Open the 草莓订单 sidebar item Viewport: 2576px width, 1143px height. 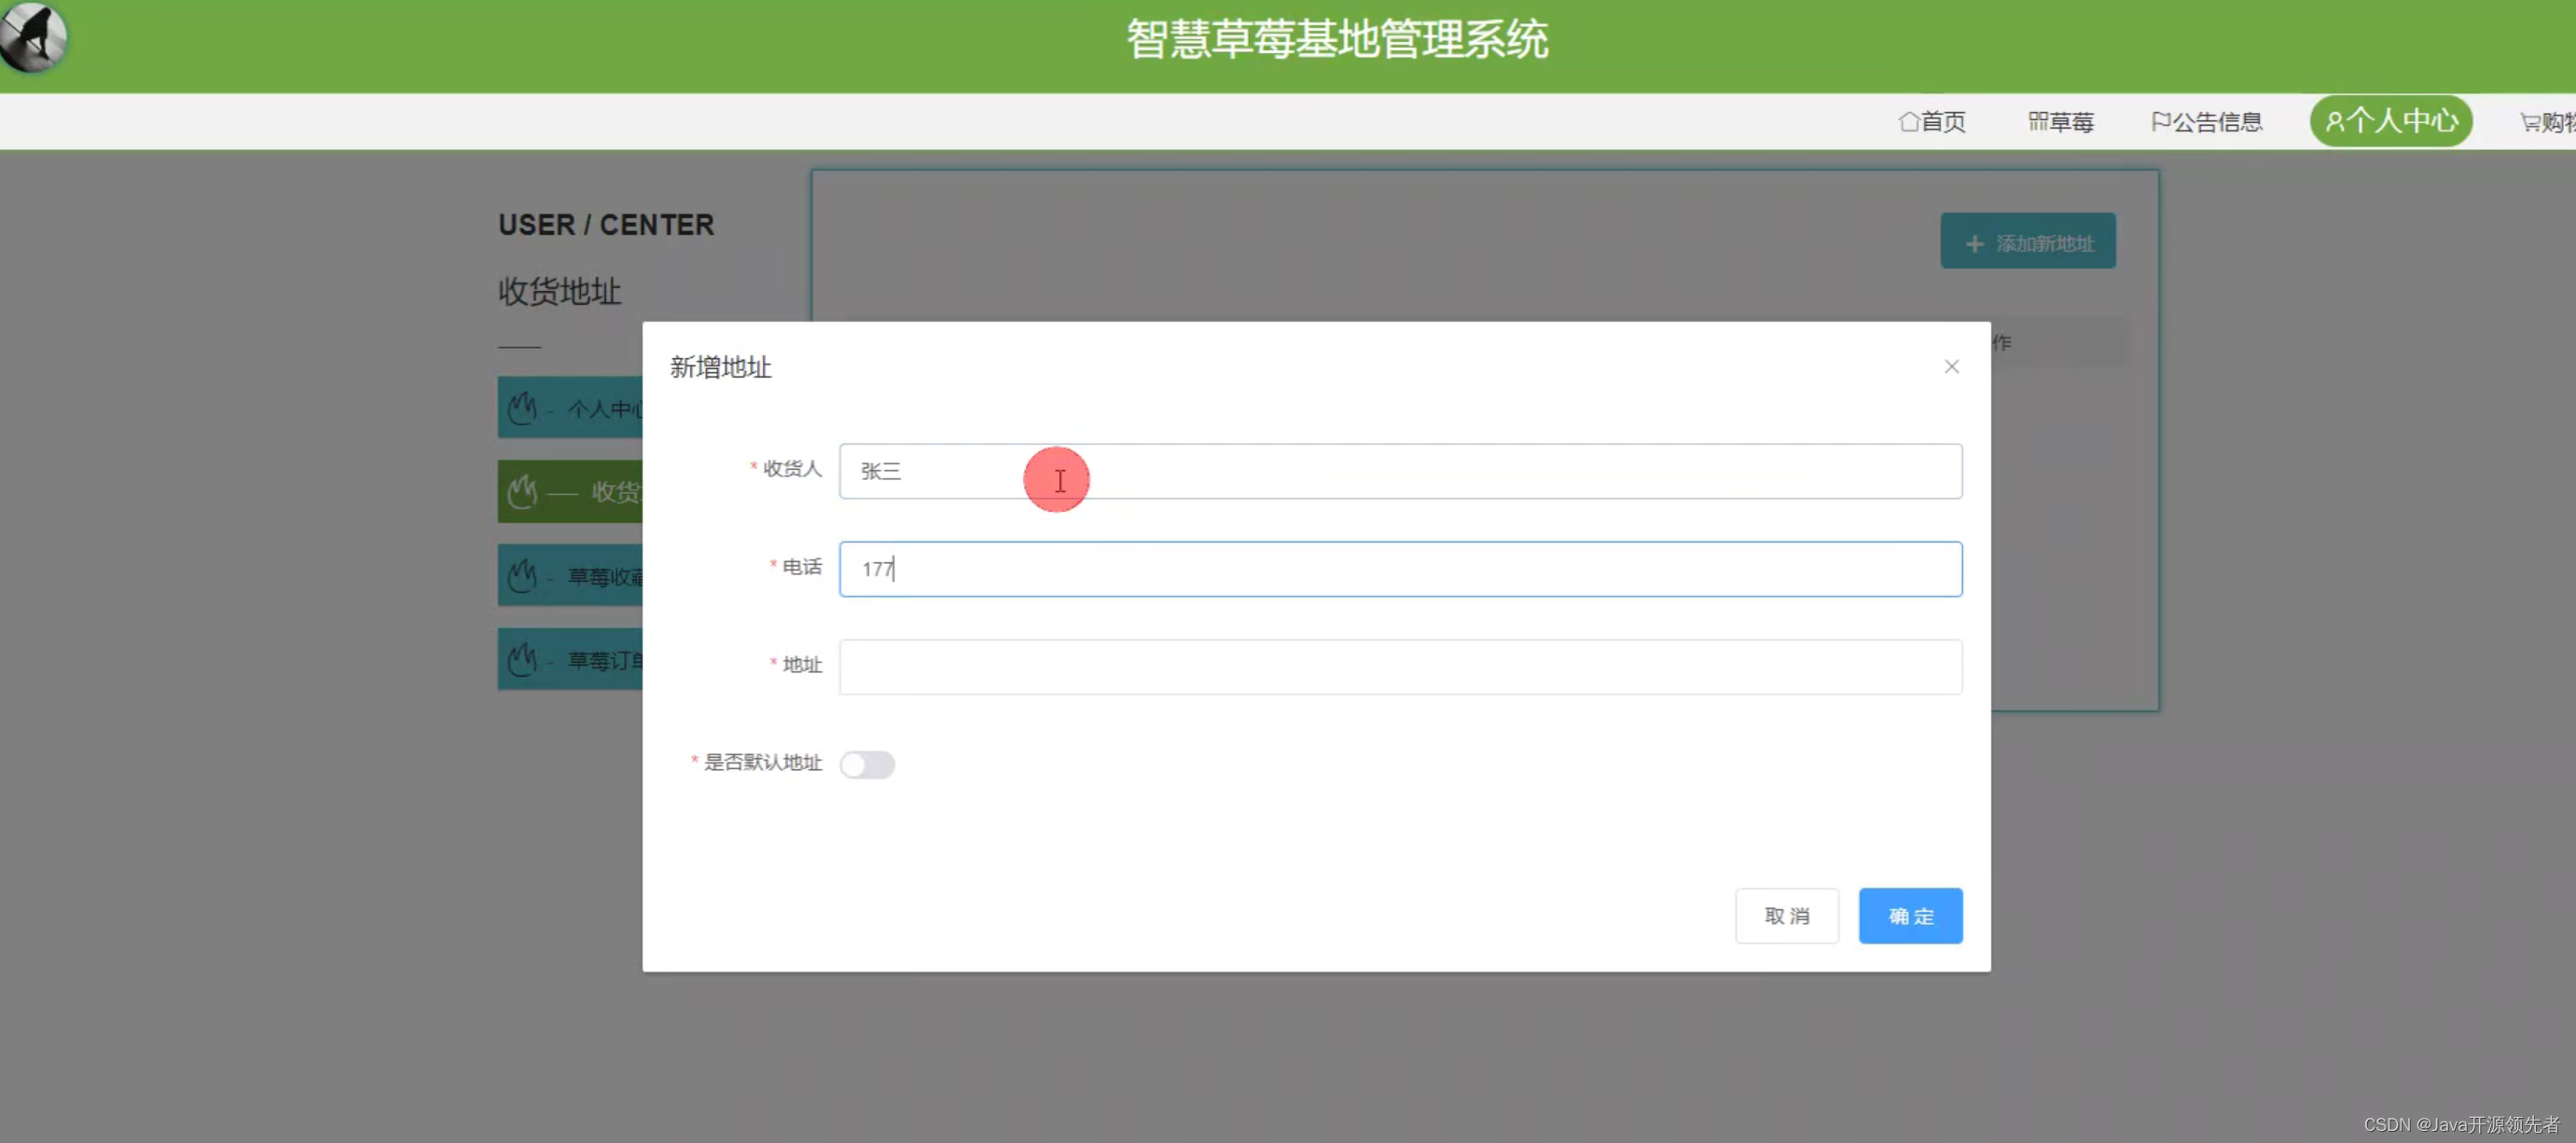pos(570,659)
